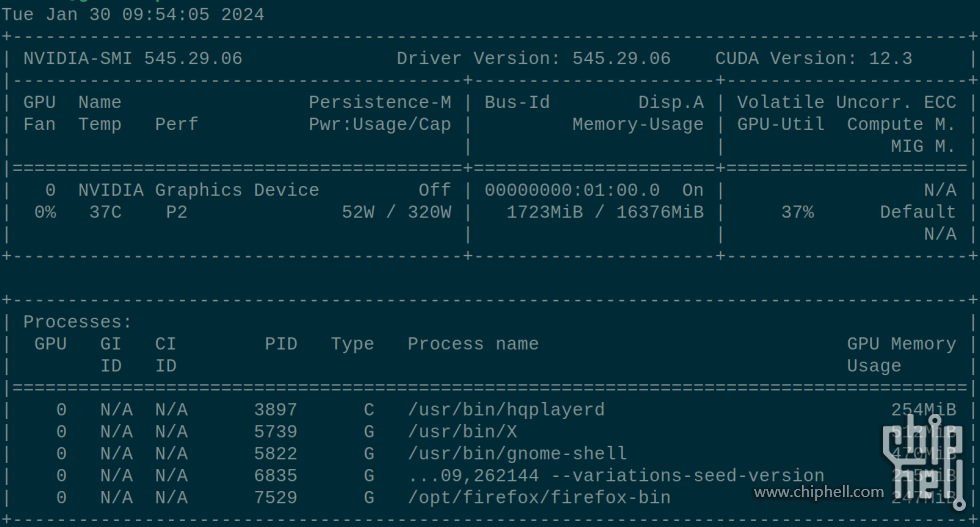Click the 'Type' column header
980x527 pixels.
352,344
